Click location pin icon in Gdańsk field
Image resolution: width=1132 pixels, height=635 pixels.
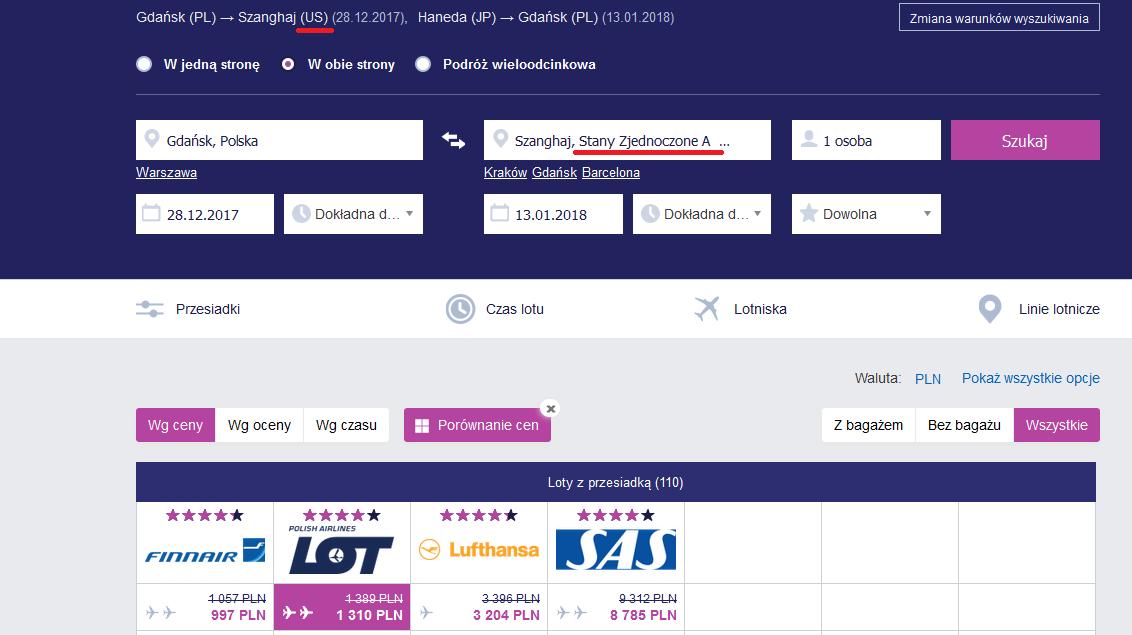[152, 139]
